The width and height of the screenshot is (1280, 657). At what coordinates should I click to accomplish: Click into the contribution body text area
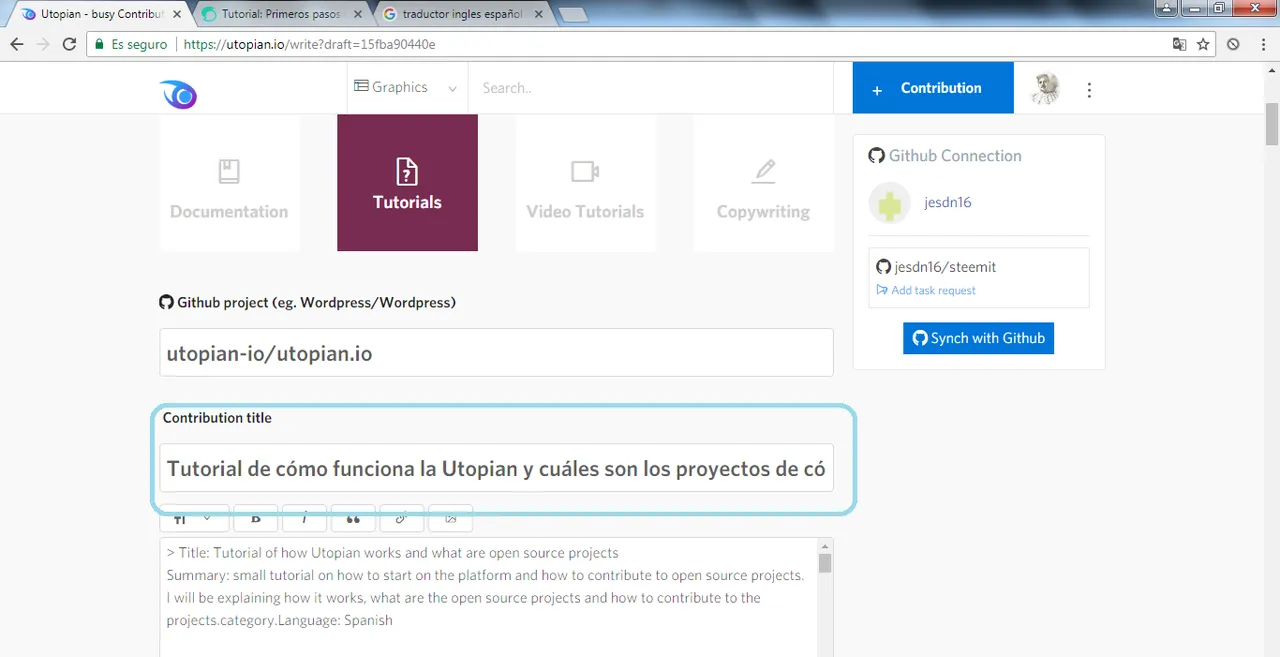pyautogui.click(x=488, y=597)
